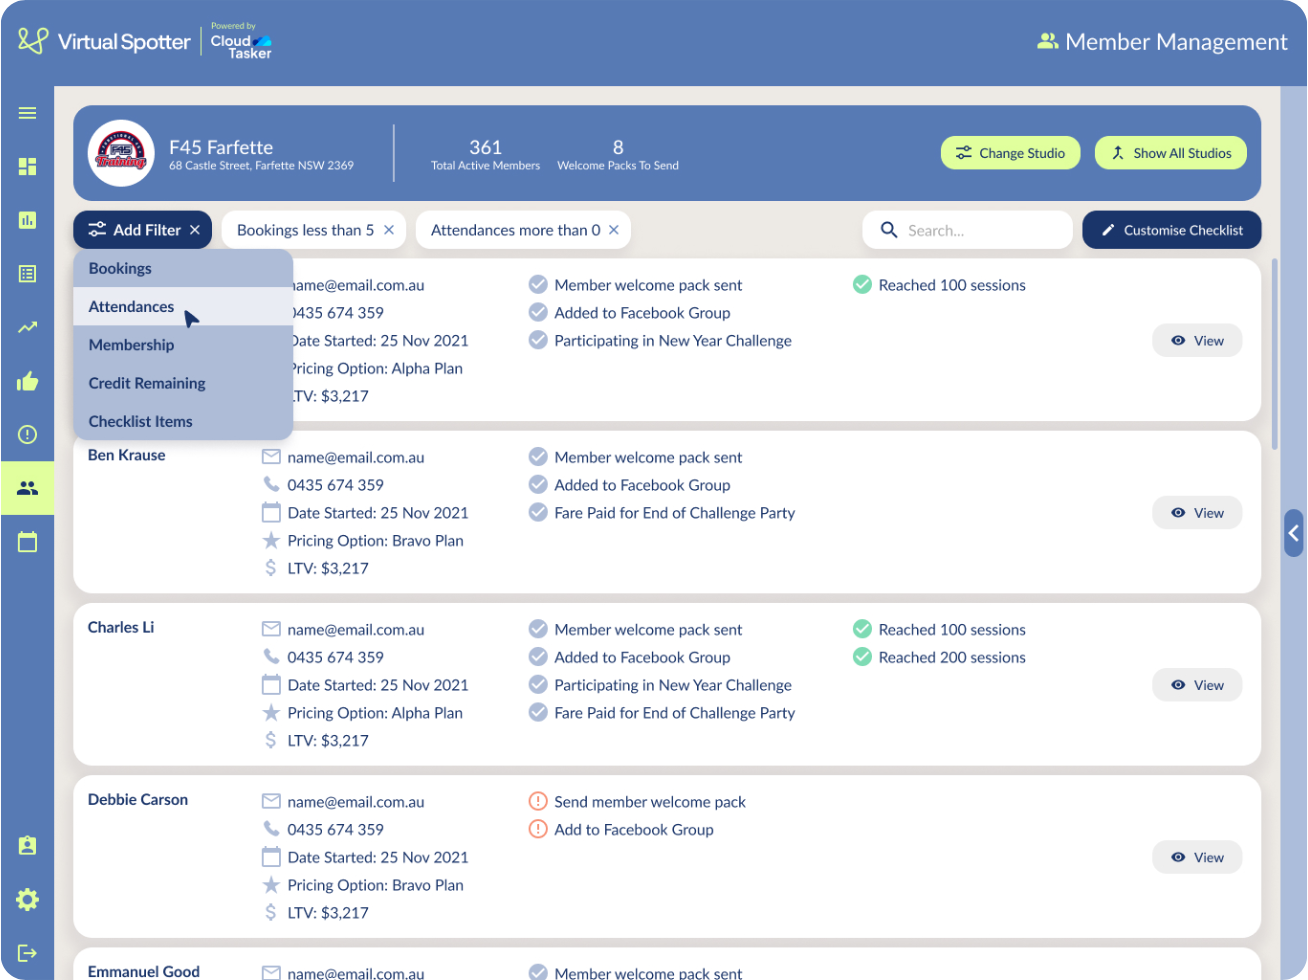
Task: View Ben Krause's member details
Action: pos(1197,513)
